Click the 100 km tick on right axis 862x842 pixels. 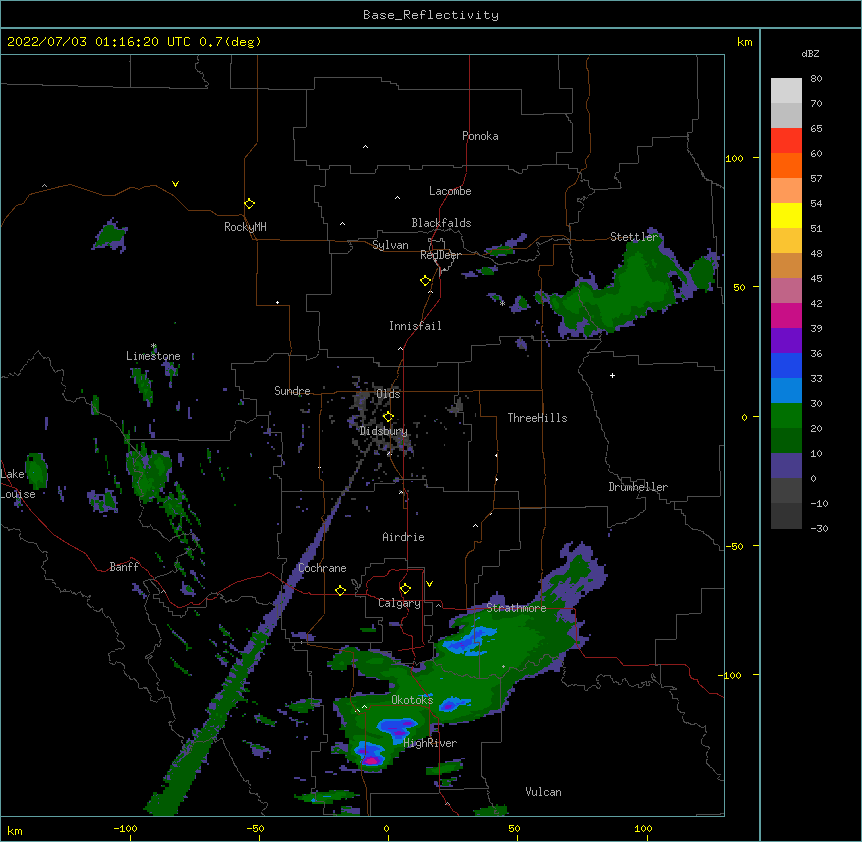pos(734,159)
